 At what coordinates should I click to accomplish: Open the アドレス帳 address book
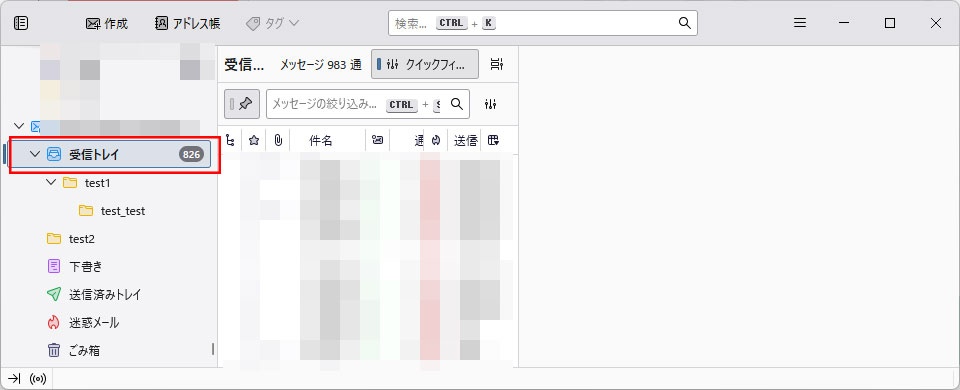187,24
